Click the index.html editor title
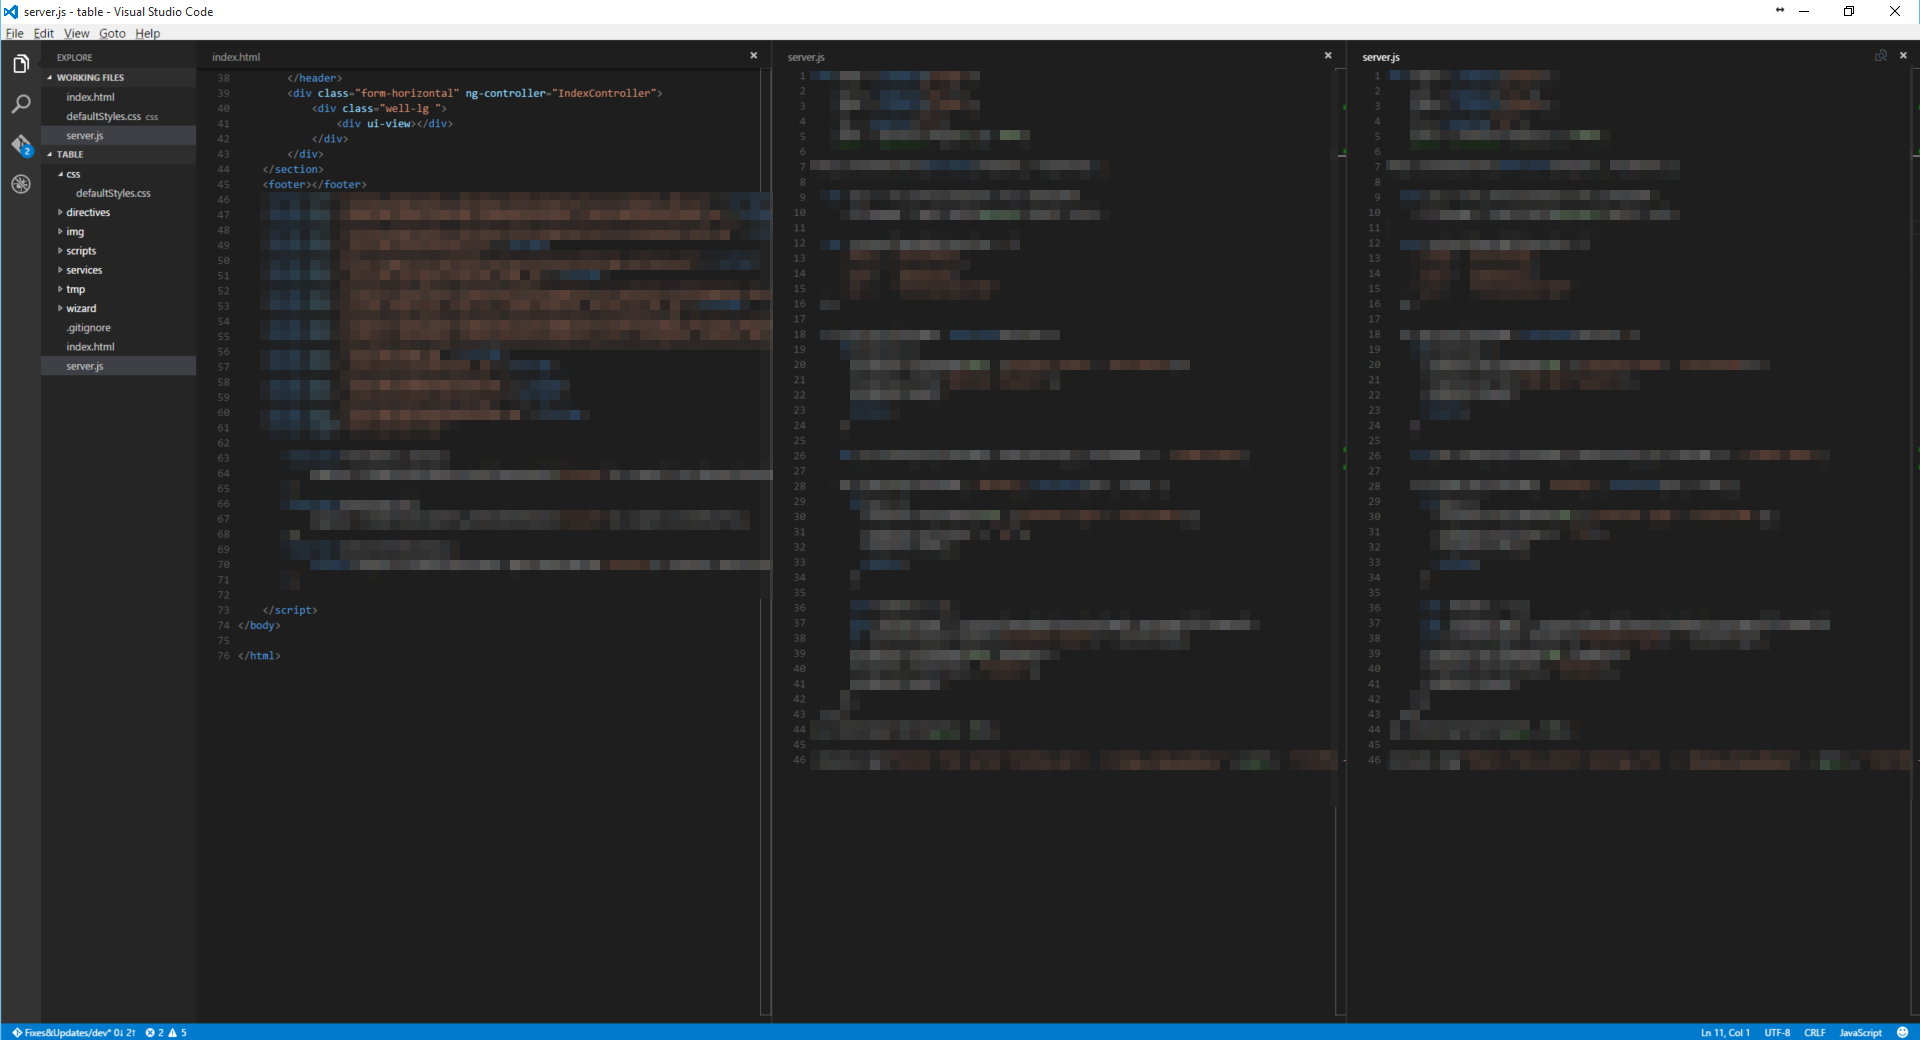This screenshot has width=1920, height=1040. (236, 57)
